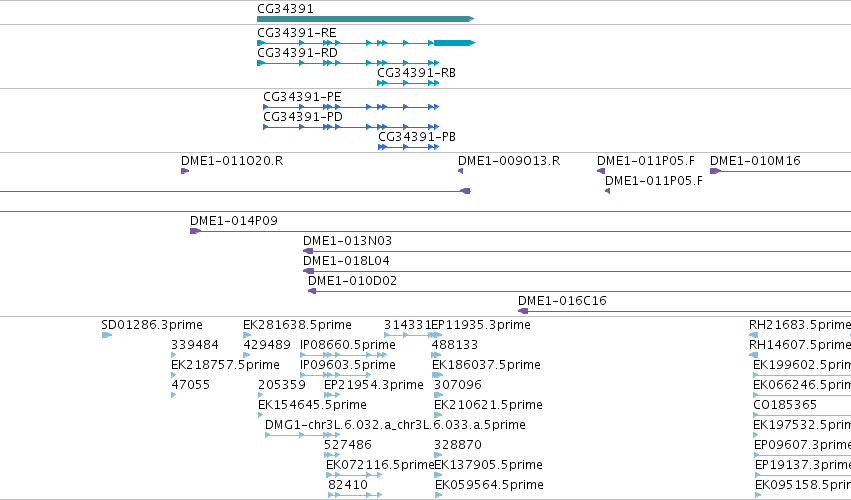The width and height of the screenshot is (851, 500).
Task: Select the DMG1-chr3L.6.032.a EST label
Action: tap(395, 426)
